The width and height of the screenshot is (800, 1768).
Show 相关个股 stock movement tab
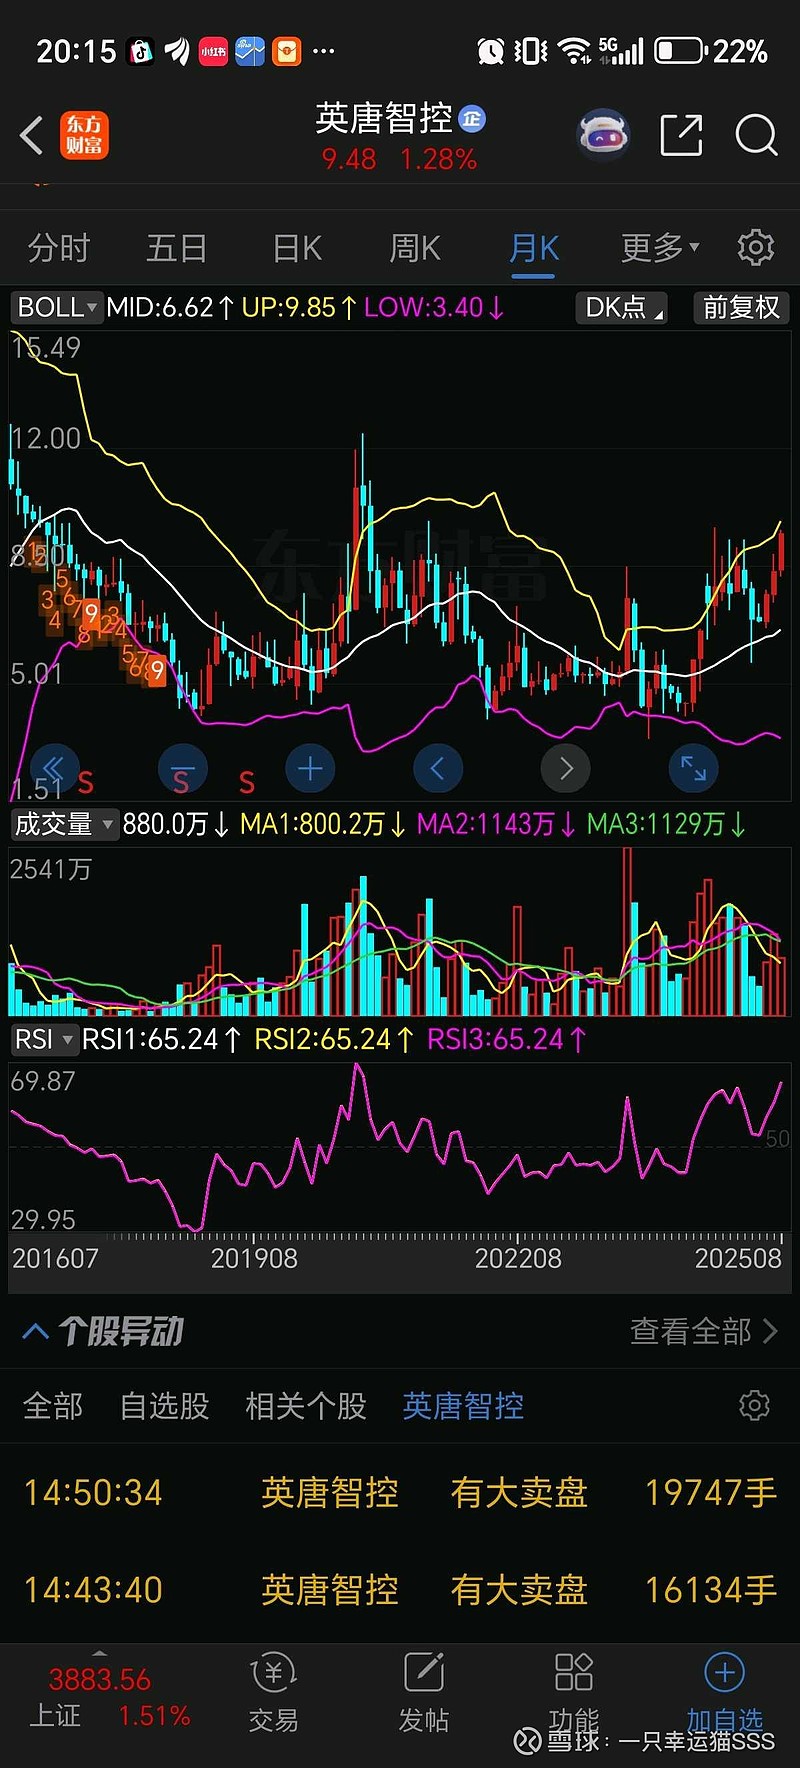[306, 1406]
